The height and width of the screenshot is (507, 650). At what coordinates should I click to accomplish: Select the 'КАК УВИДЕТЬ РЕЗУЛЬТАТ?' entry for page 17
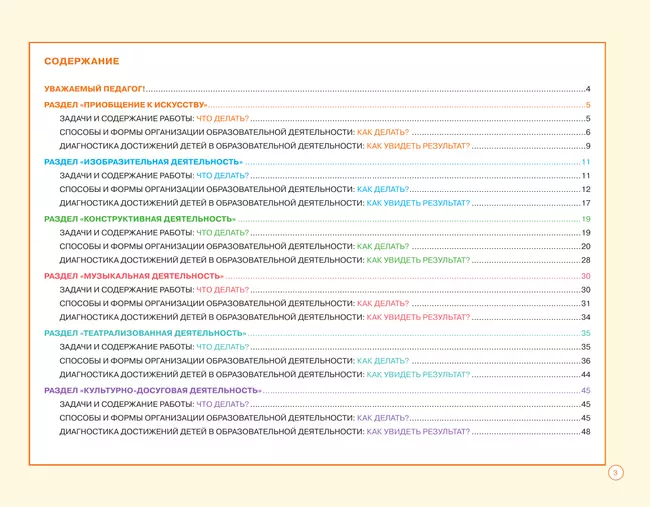(x=418, y=204)
